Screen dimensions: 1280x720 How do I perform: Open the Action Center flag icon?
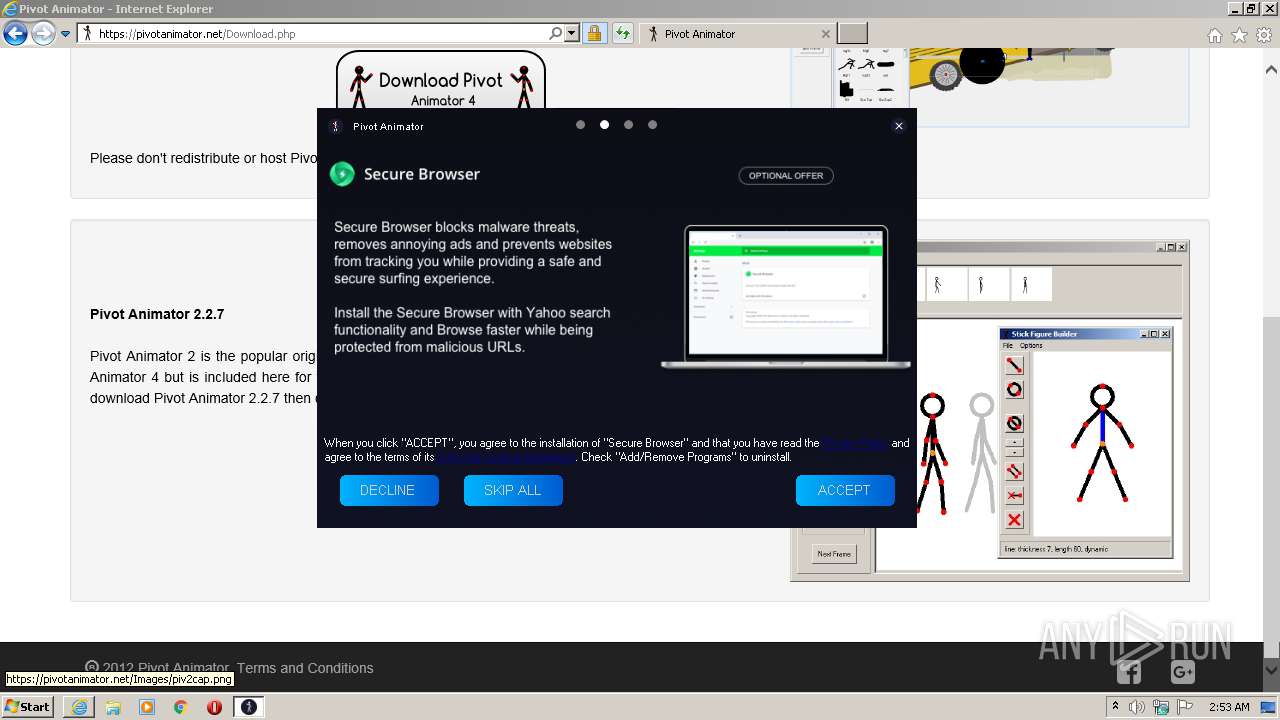click(x=1184, y=707)
